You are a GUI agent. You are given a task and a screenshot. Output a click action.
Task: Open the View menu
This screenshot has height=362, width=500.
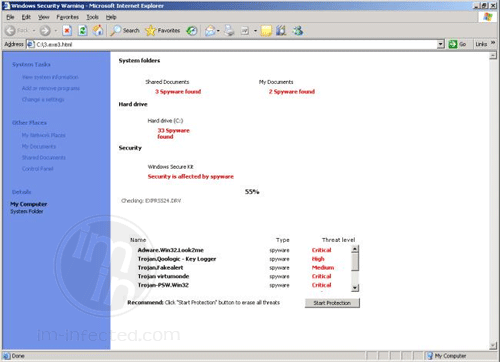point(43,17)
